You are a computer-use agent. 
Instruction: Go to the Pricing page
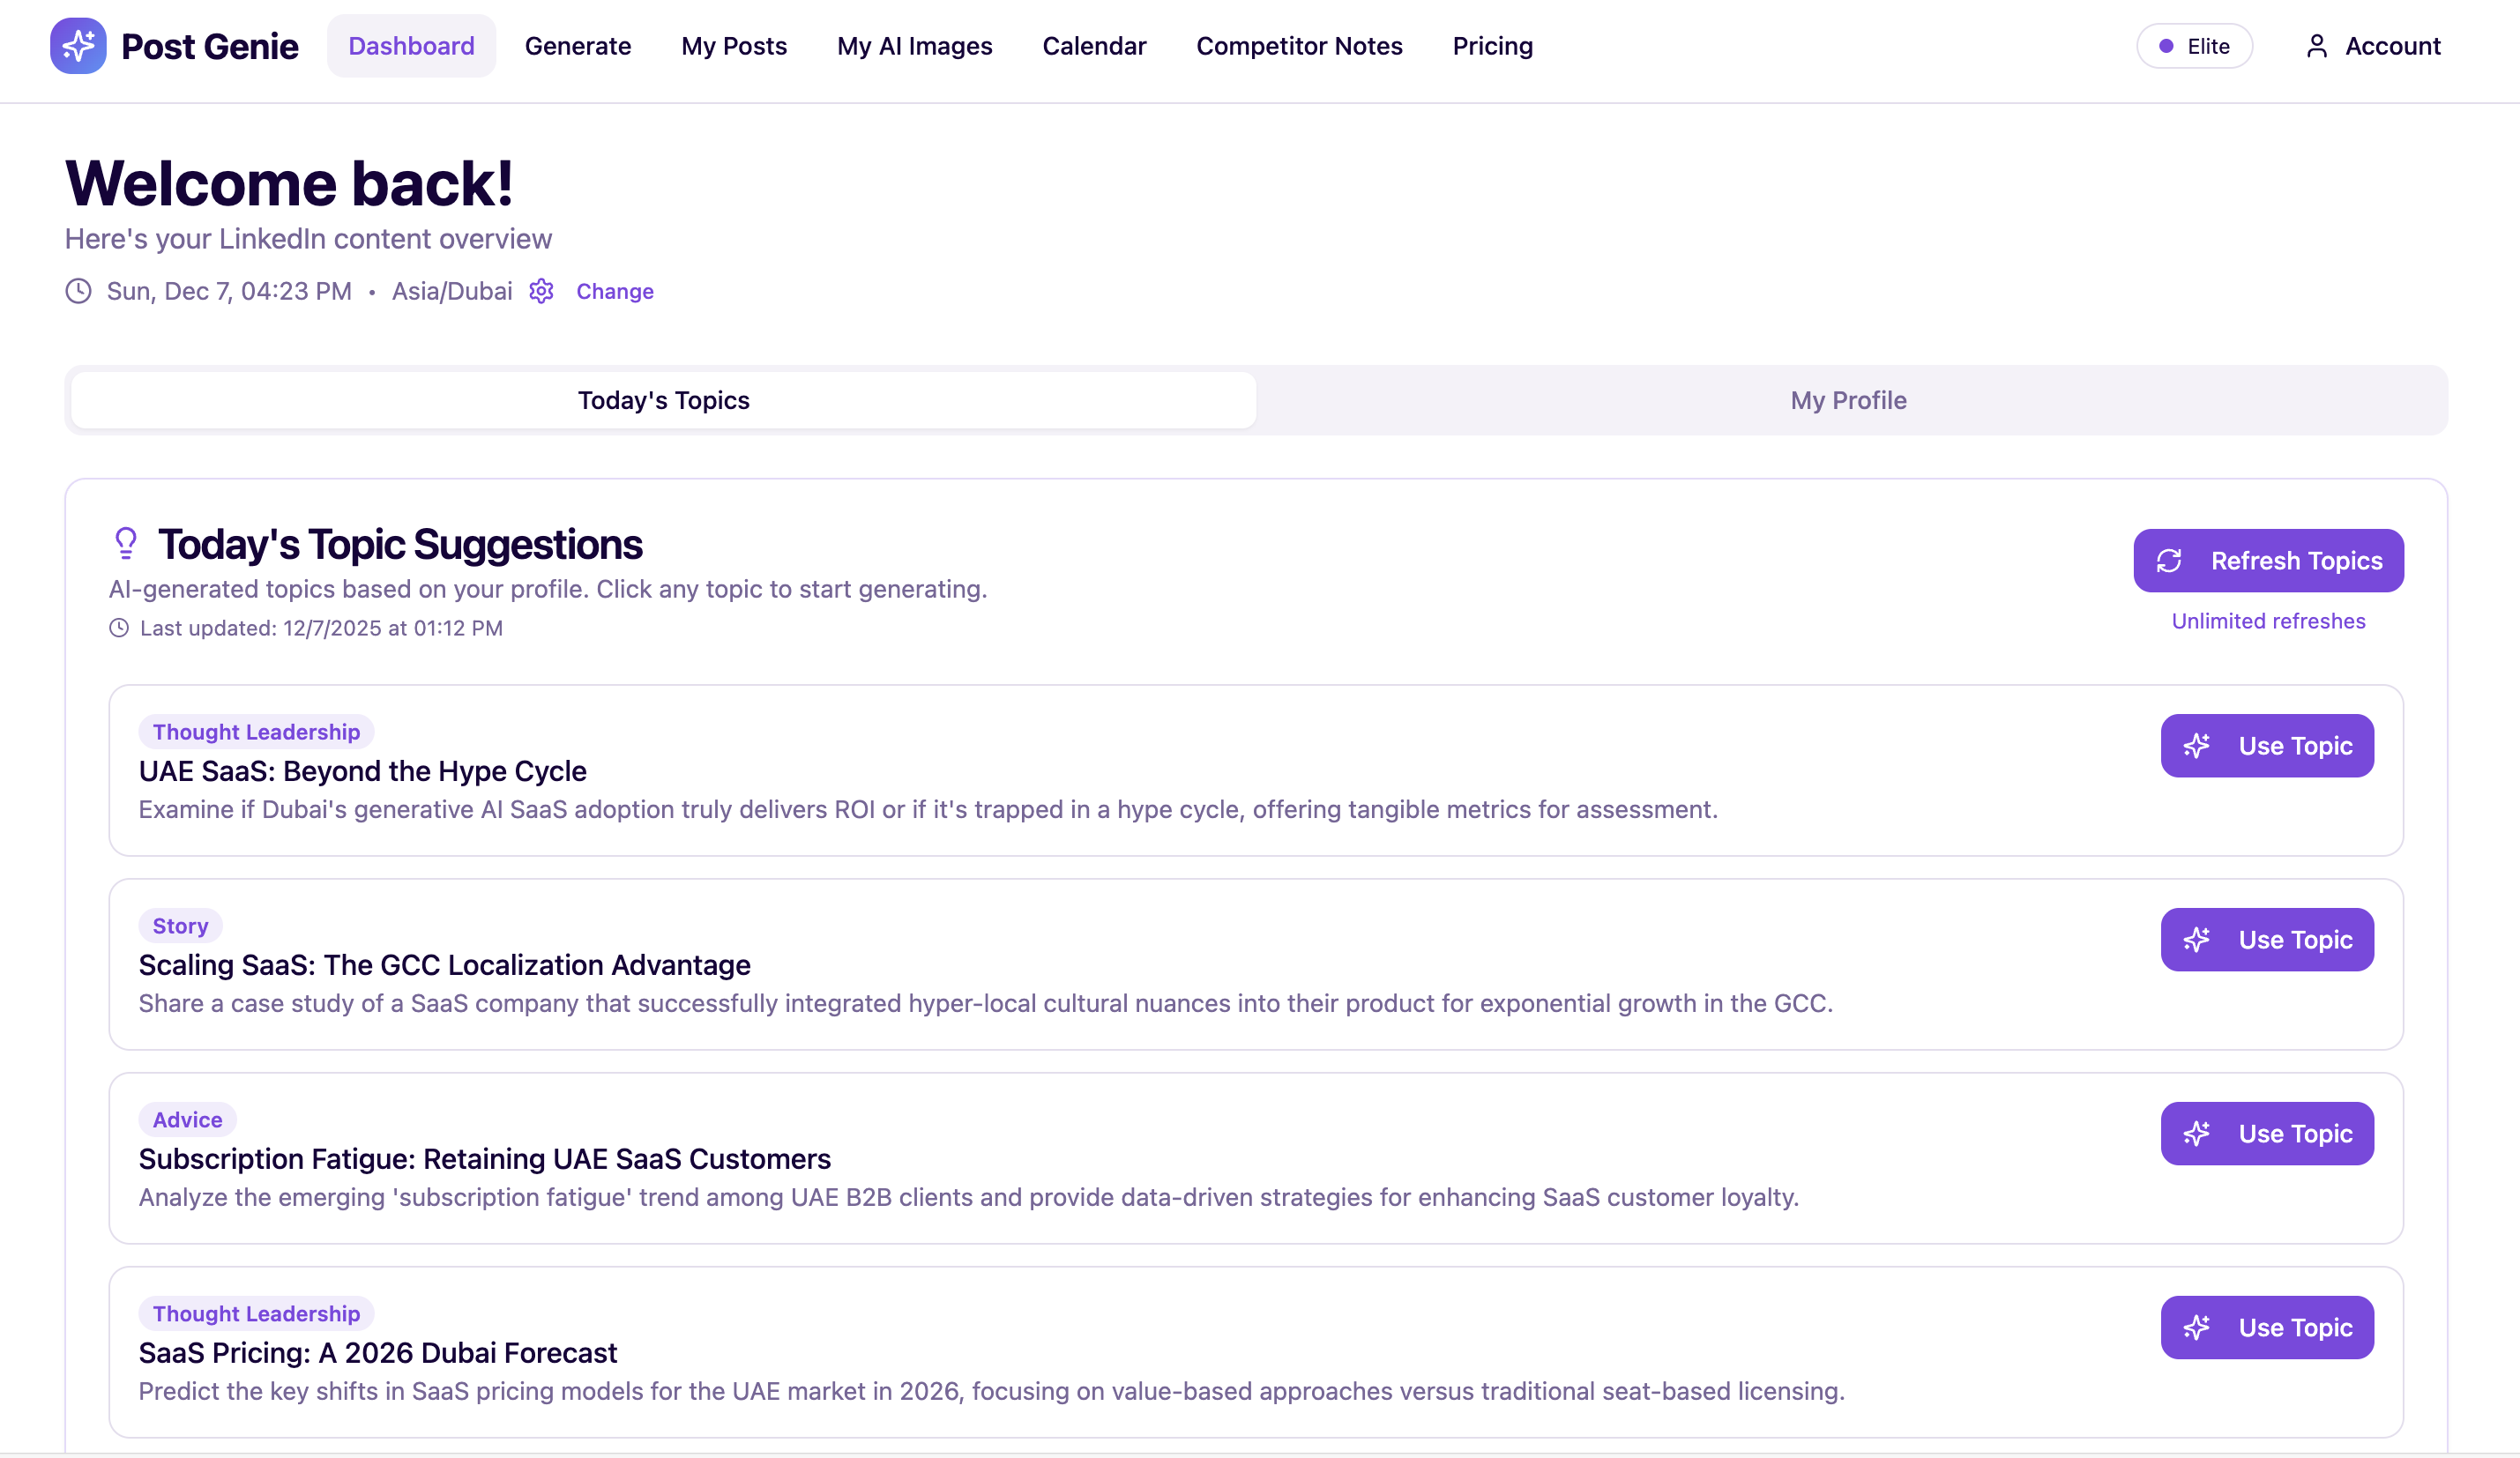1493,46
